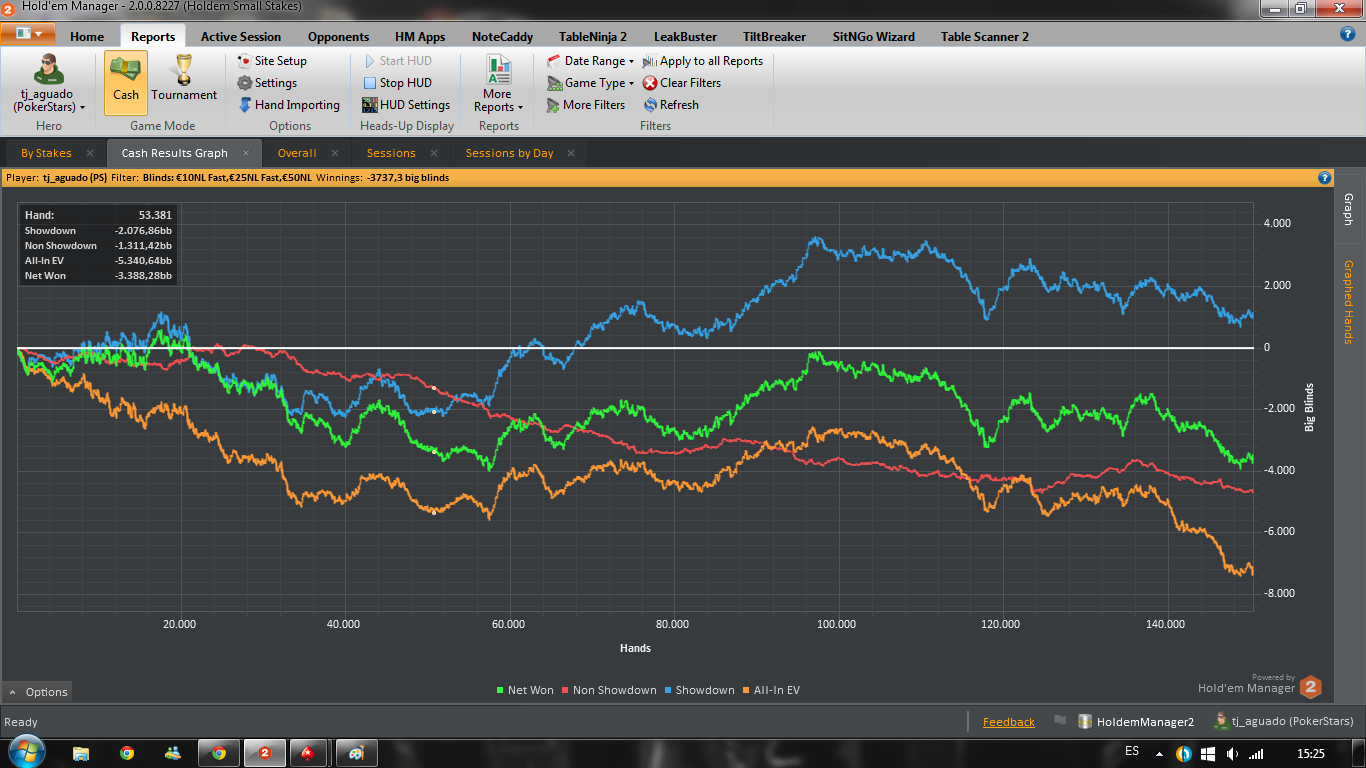Click the volume icon in system tray
The image size is (1366, 768).
pyautogui.click(x=1233, y=753)
